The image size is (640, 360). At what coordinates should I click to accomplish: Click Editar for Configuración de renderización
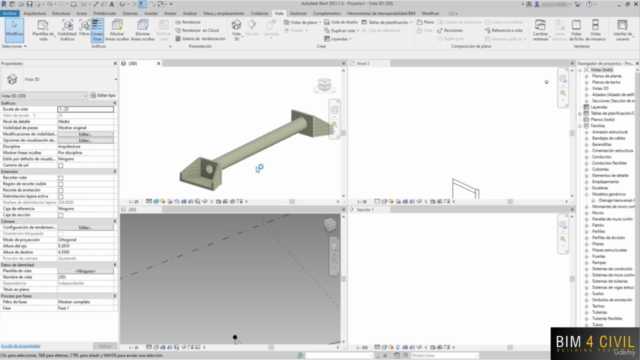coord(85,228)
